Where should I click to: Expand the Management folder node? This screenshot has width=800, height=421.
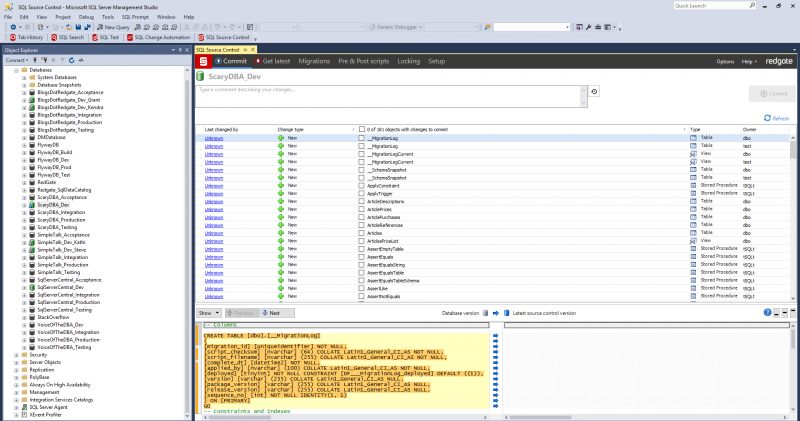[x=16, y=392]
